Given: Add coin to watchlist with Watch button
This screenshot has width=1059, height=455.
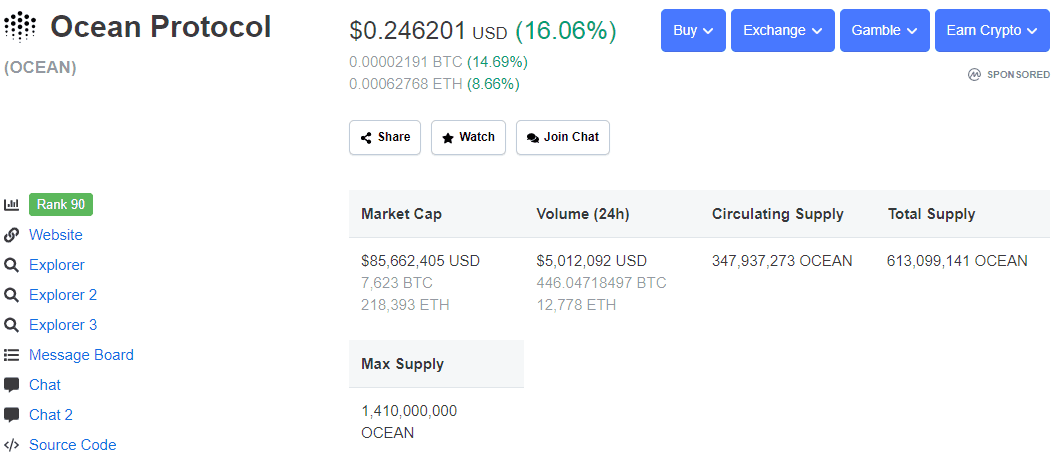Looking at the screenshot, I should 469,137.
